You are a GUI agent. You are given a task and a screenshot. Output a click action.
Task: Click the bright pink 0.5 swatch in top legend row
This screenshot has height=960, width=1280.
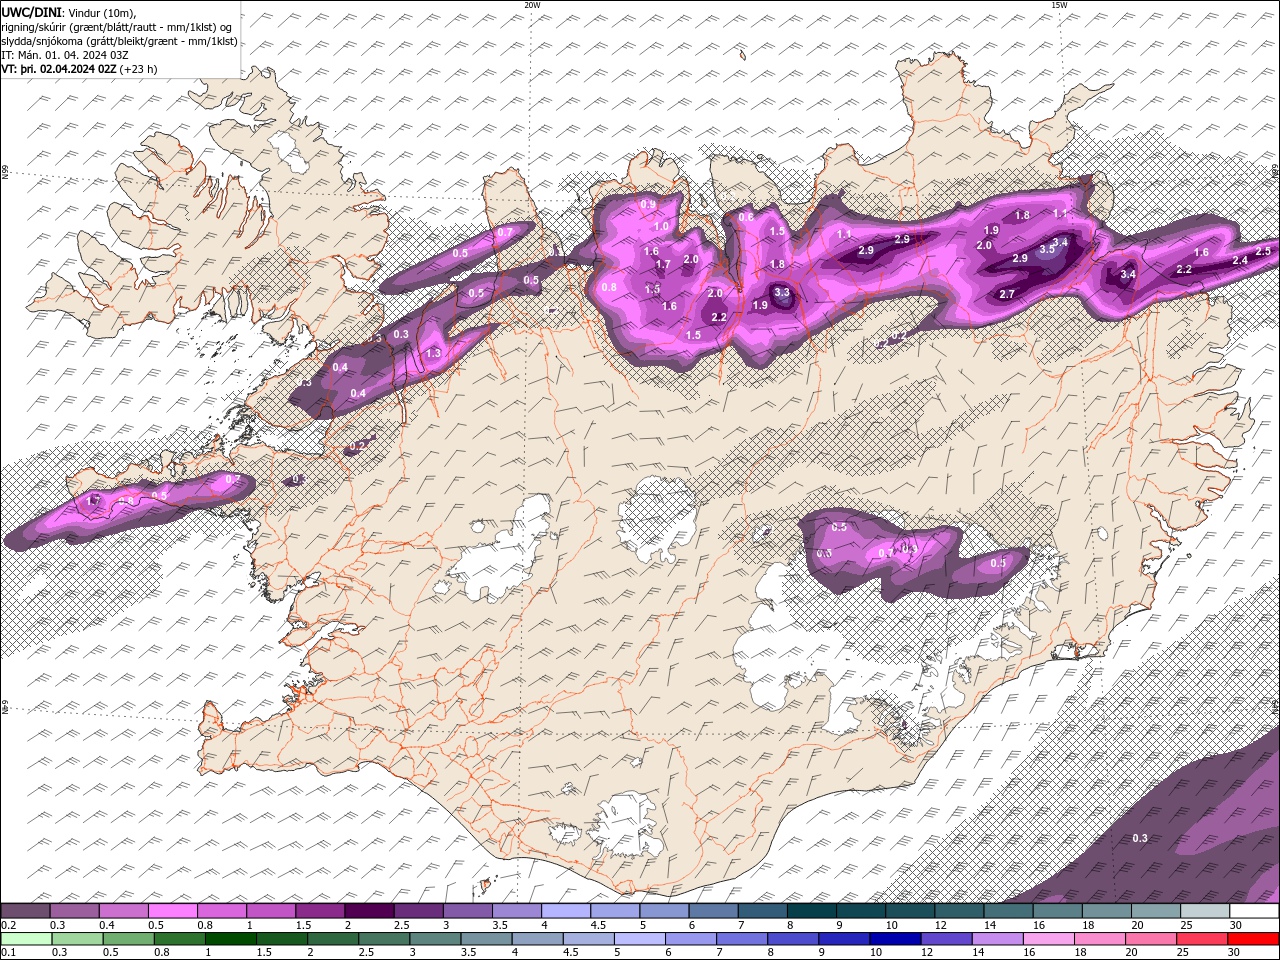click(x=172, y=911)
